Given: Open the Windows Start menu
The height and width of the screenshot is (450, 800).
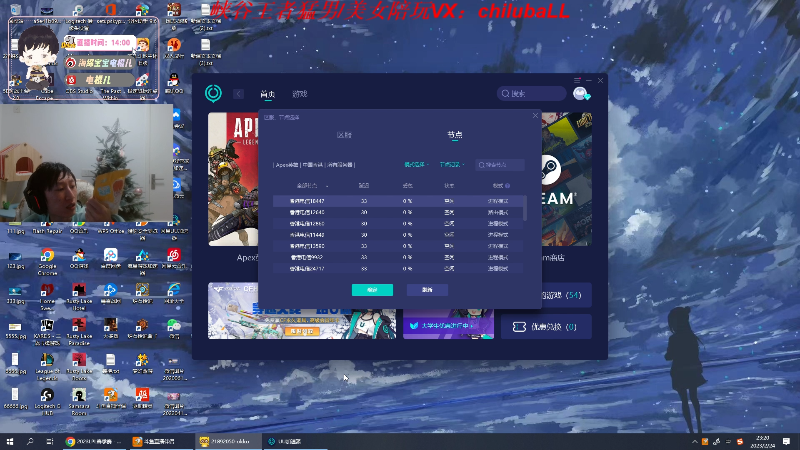Looking at the screenshot, I should coord(10,441).
